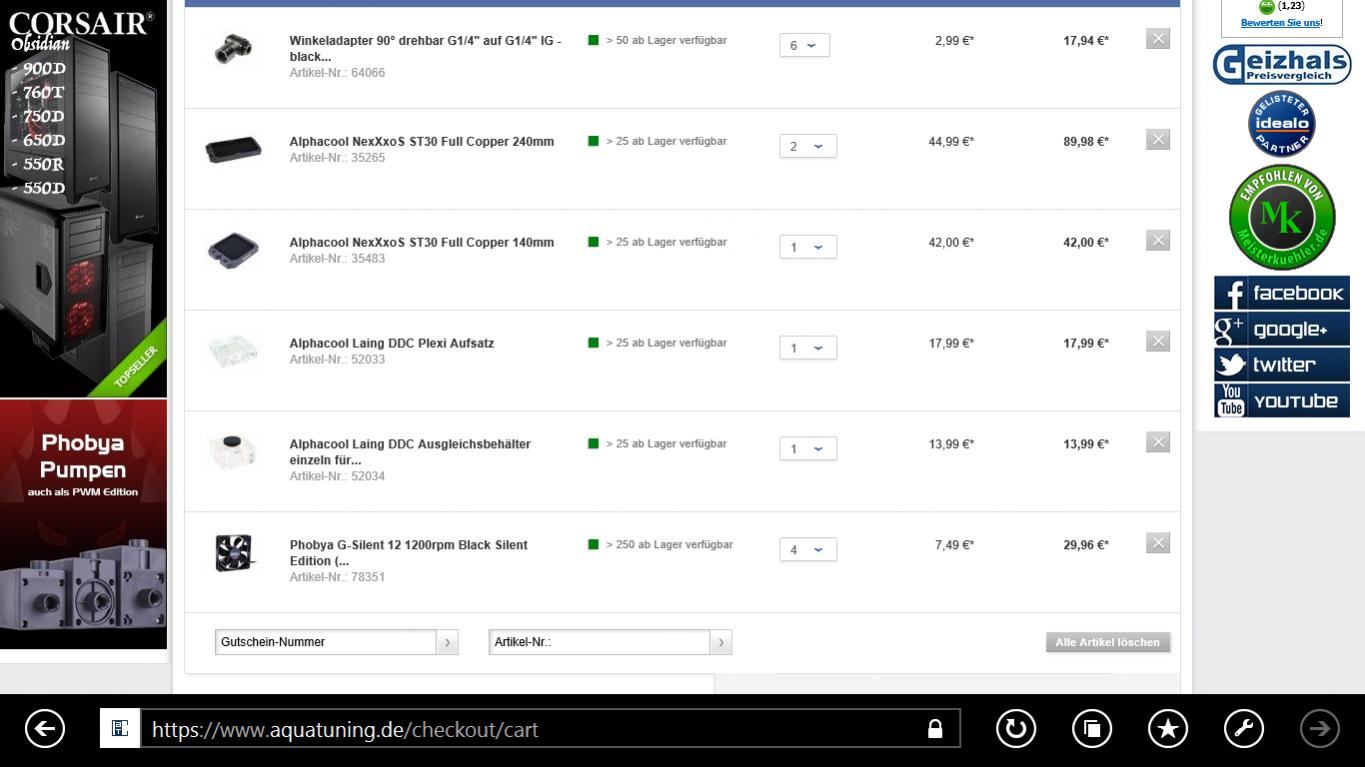Open the Phobya Pumpen banner ad
Viewport: 1365px width, 767px height.
(x=84, y=524)
